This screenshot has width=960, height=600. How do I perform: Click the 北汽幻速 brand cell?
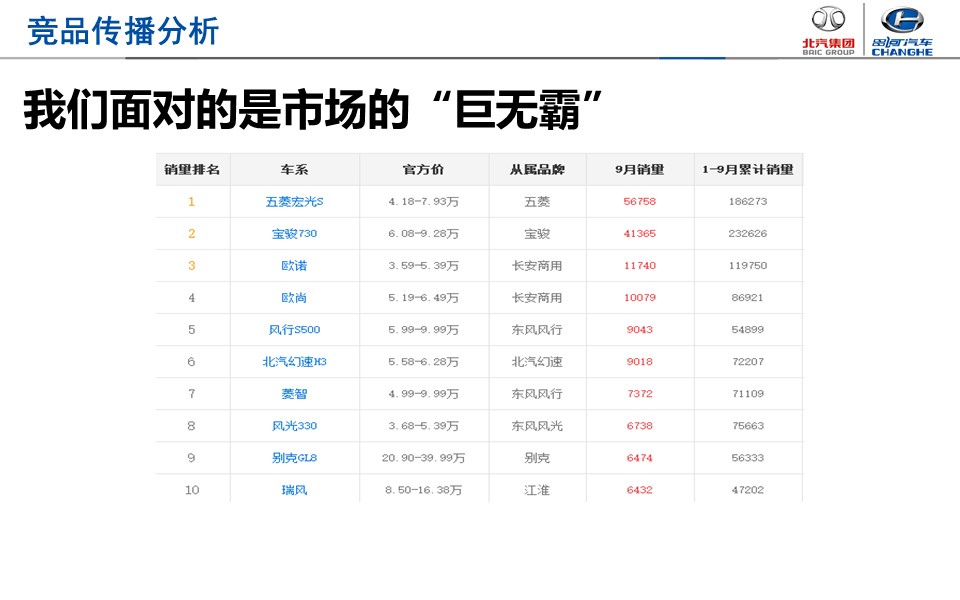coord(538,362)
